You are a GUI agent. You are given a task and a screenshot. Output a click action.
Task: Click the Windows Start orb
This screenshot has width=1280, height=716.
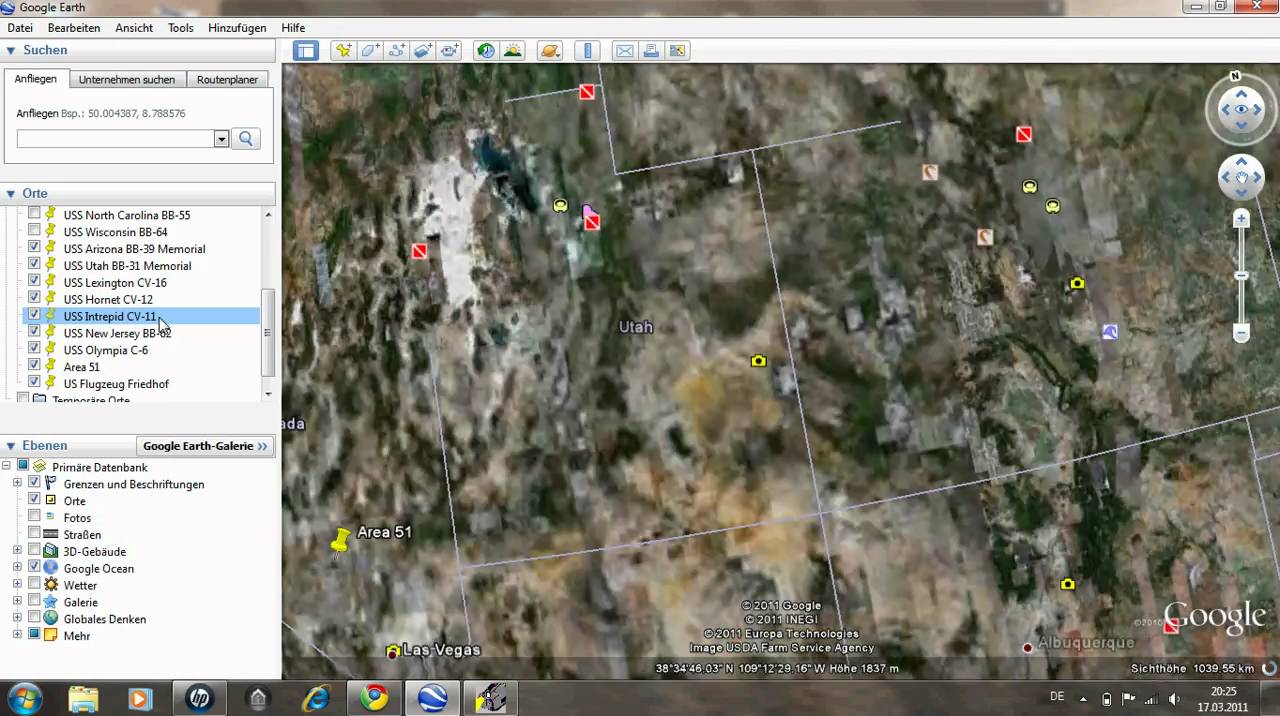(x=24, y=697)
